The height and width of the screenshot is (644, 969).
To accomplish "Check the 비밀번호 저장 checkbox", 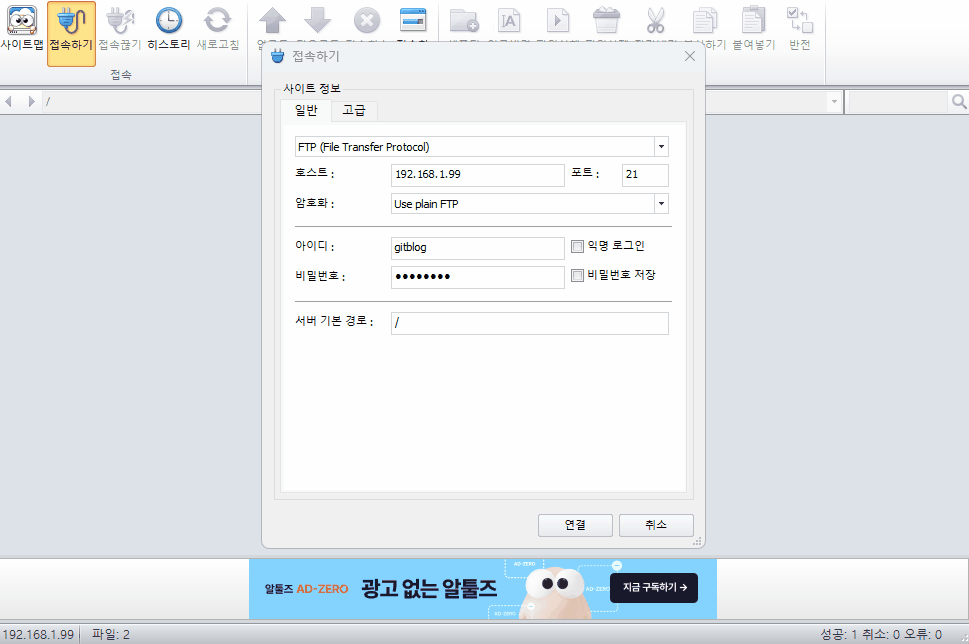I will pos(577,276).
